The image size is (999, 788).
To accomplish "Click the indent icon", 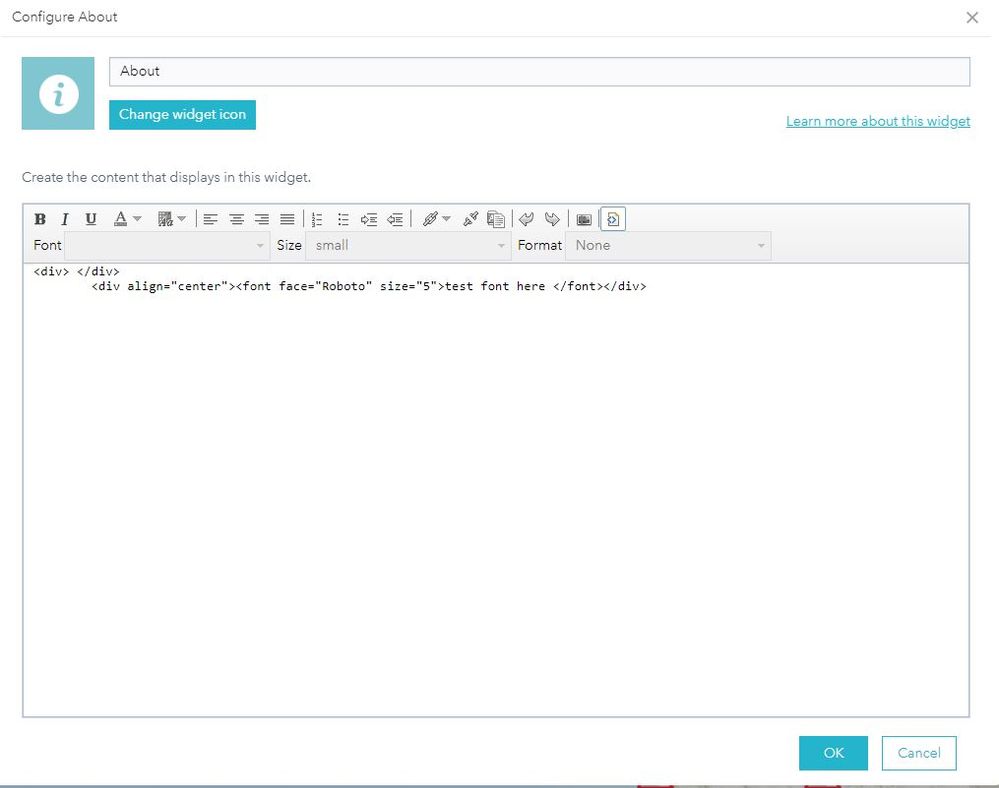I will coord(369,219).
